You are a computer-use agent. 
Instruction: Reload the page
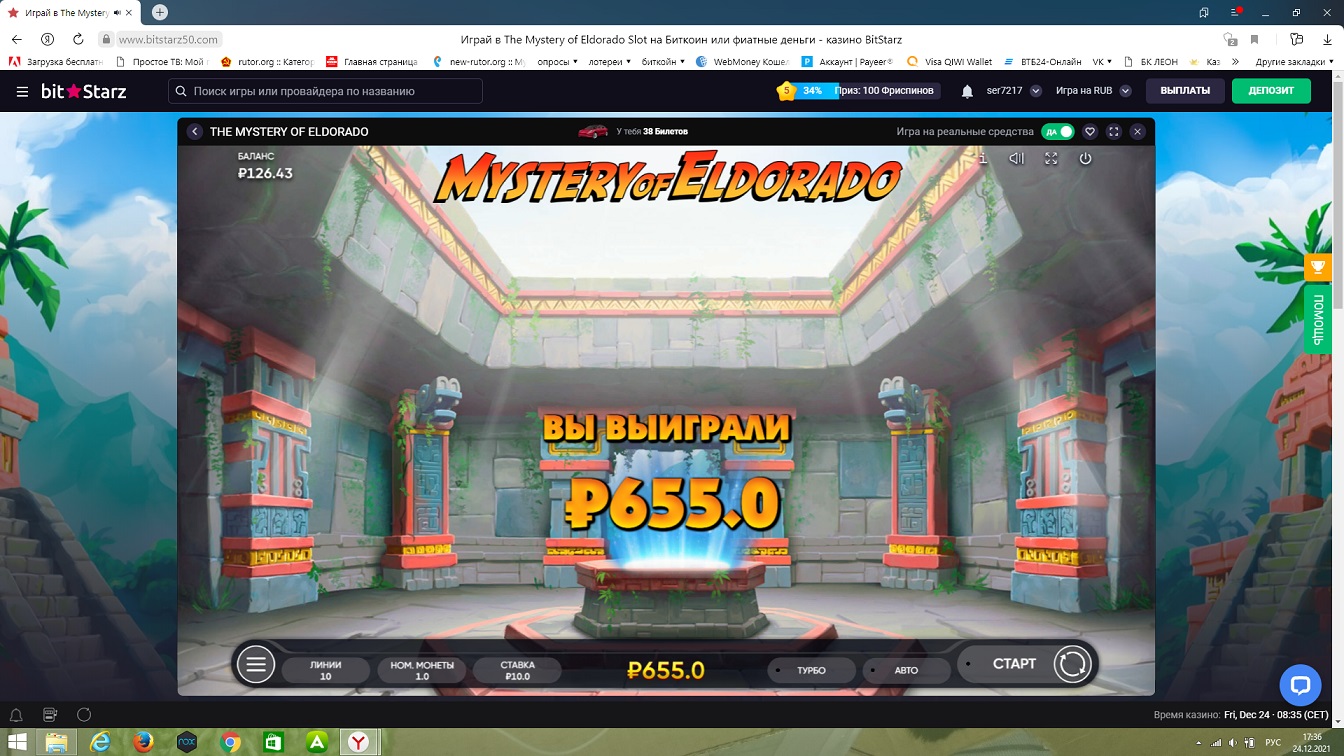click(x=78, y=39)
